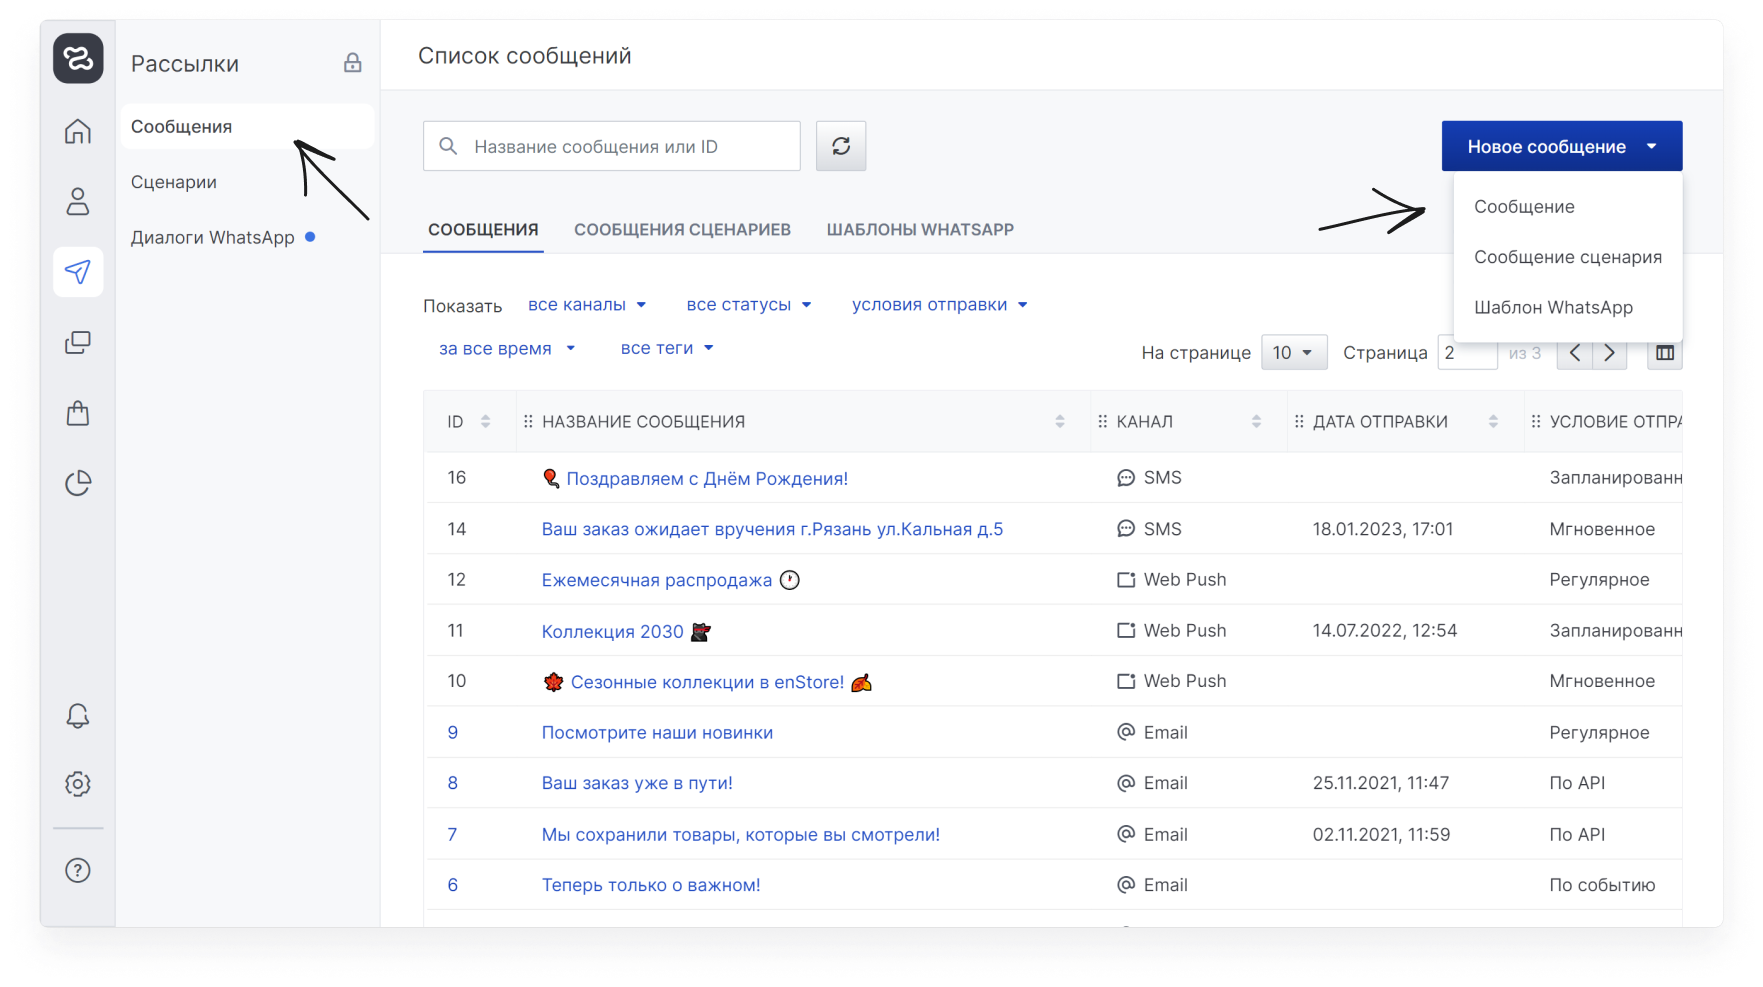Image resolution: width=1763 pixels, height=987 pixels.
Task: Open the per-page 10 dropdown
Action: pos(1294,353)
